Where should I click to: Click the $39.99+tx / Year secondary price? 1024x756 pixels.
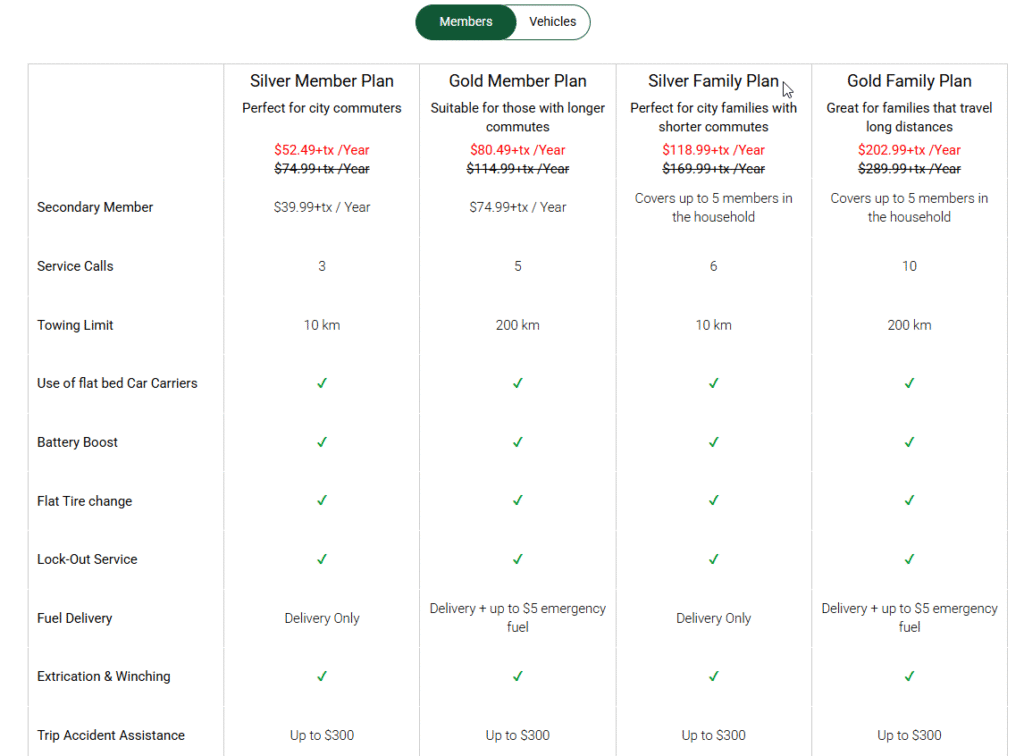pyautogui.click(x=322, y=207)
